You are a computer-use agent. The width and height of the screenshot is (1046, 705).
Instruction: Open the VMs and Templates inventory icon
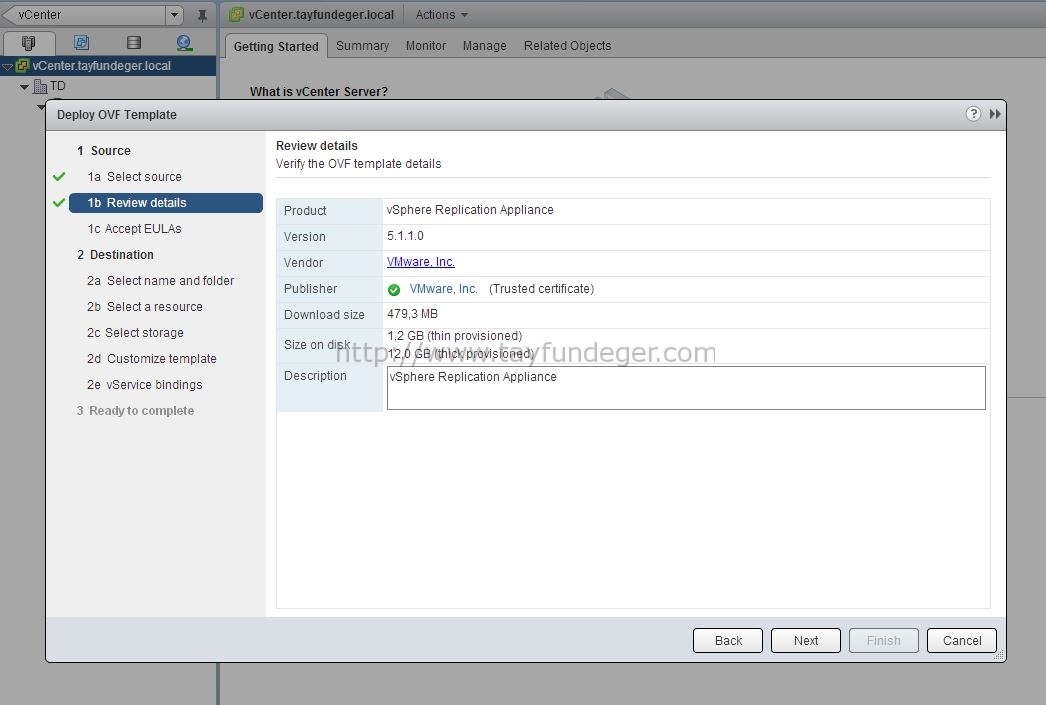click(81, 43)
